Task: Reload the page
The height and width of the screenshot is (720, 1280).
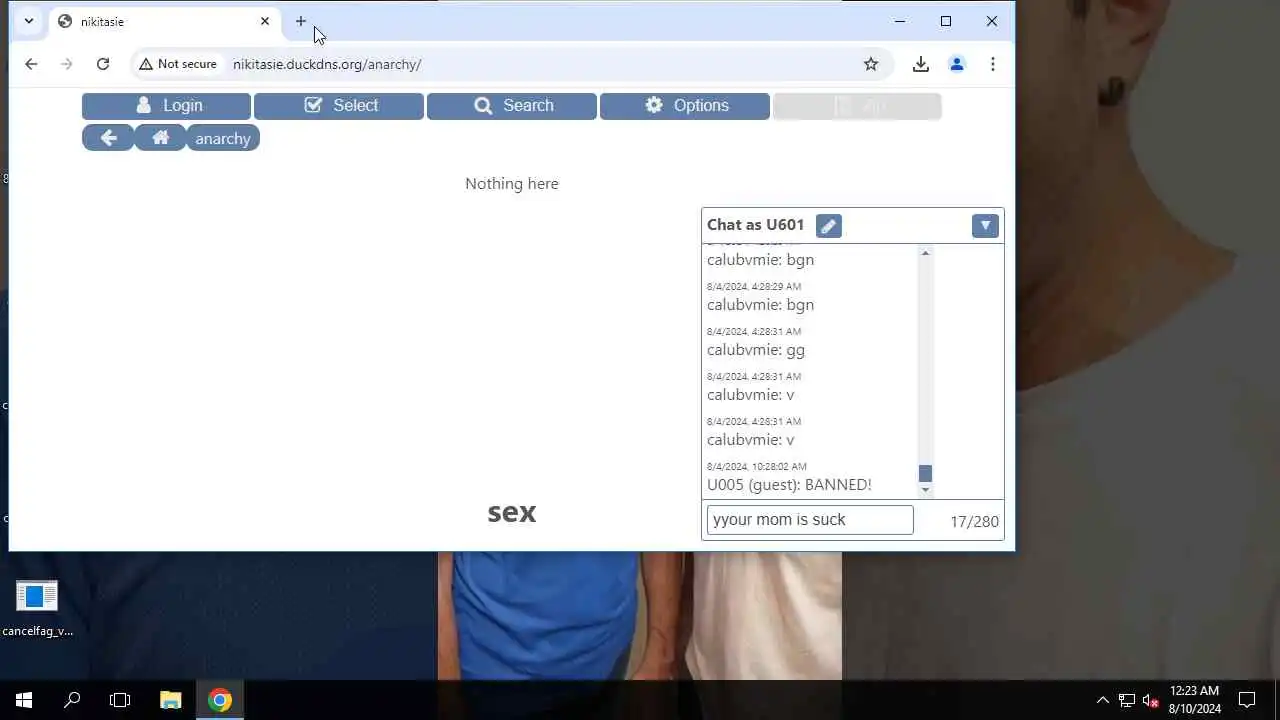Action: 103,64
